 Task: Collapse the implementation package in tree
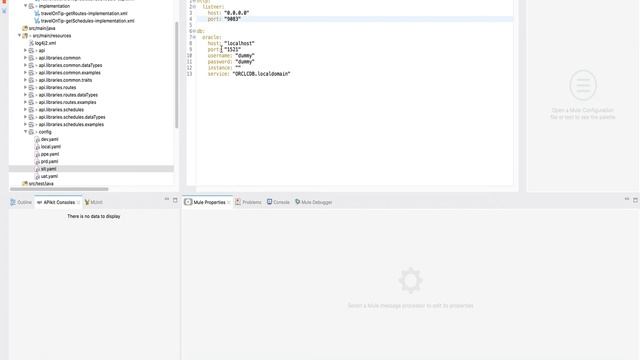pyautogui.click(x=25, y=6)
